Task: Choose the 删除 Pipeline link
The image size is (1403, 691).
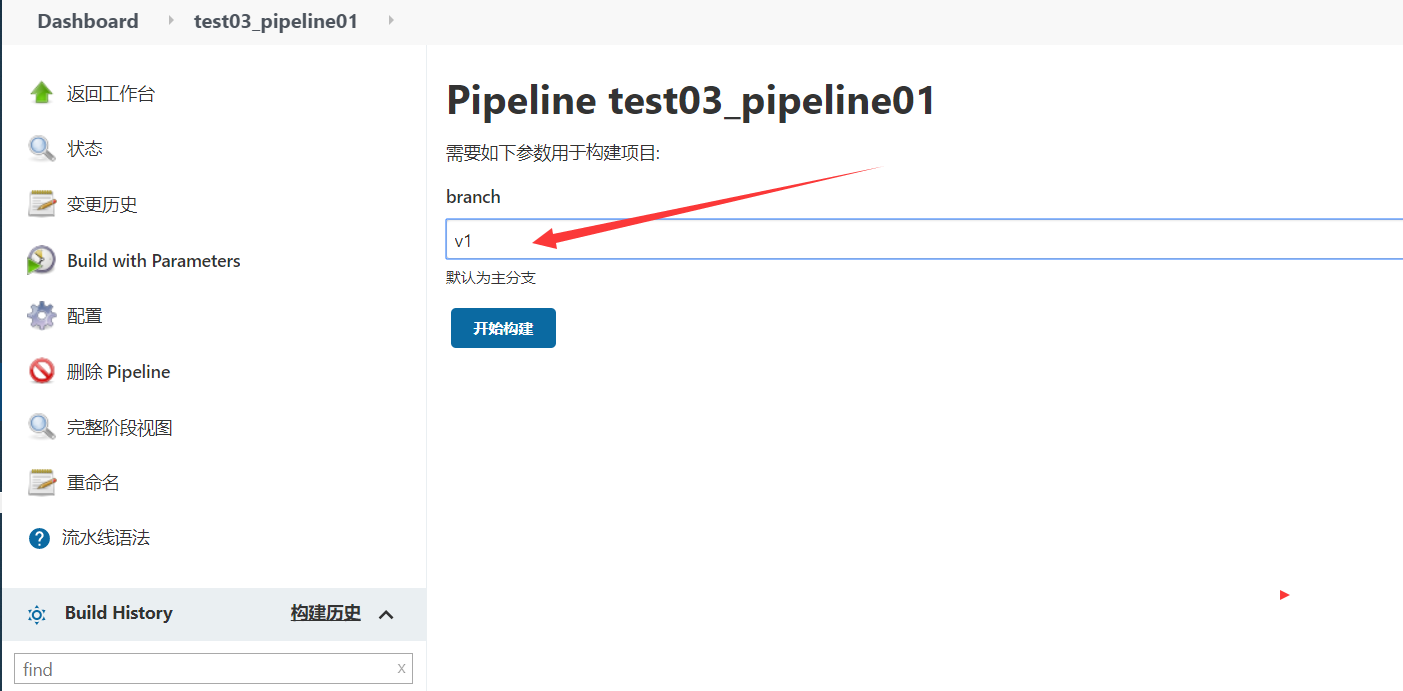Action: pos(119,371)
